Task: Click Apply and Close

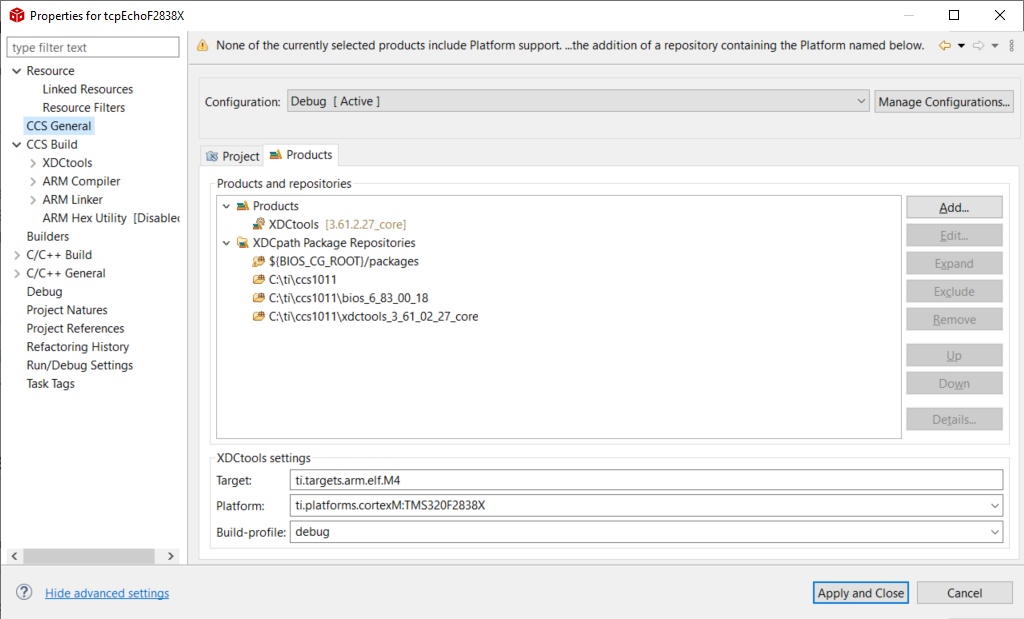Action: click(x=859, y=592)
